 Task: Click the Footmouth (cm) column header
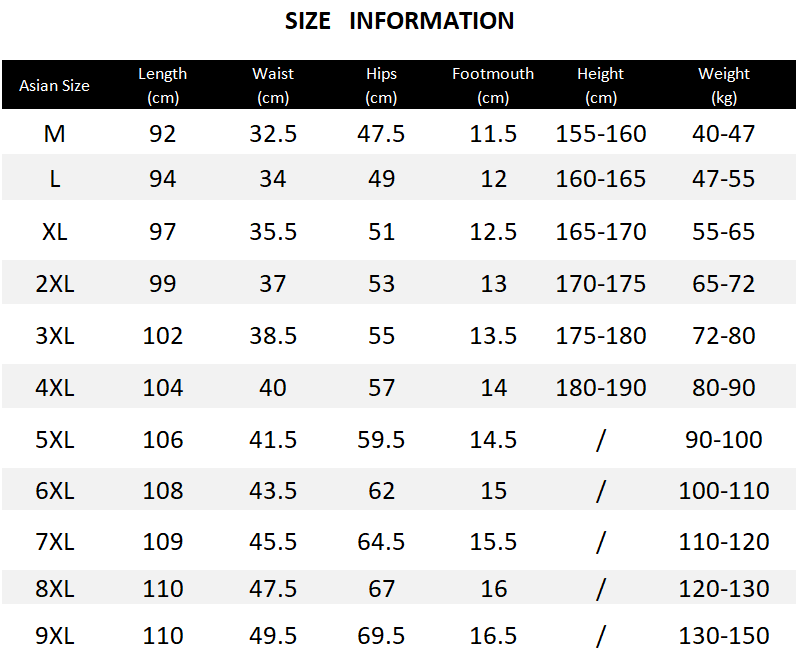click(x=493, y=85)
